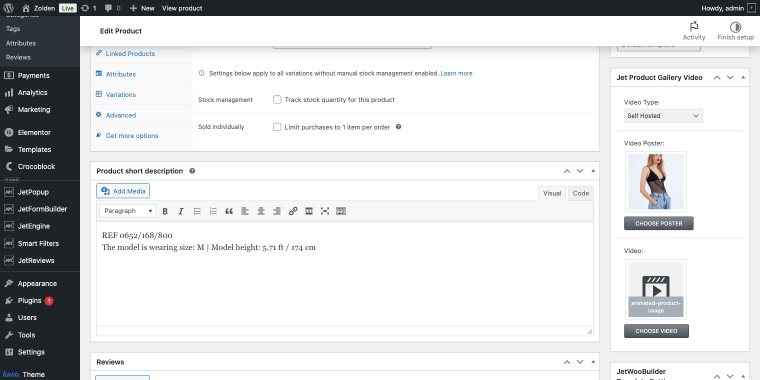This screenshot has height=380, width=760.
Task: Open the Activity panel flag icon
Action: [694, 27]
